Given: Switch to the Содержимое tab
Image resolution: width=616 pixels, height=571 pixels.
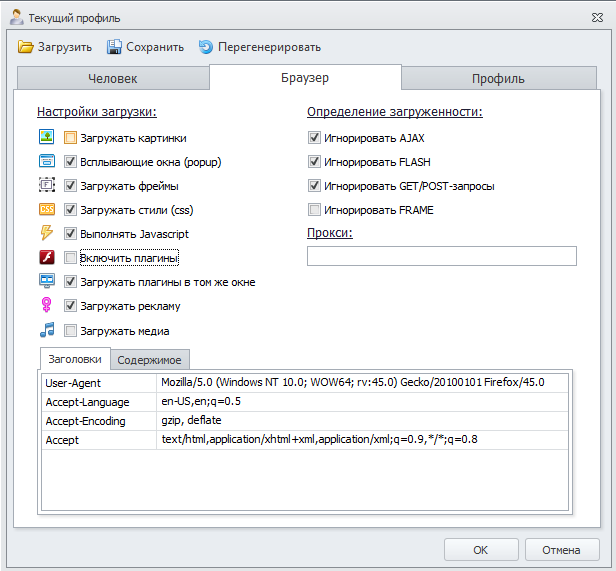Looking at the screenshot, I should click(x=148, y=360).
